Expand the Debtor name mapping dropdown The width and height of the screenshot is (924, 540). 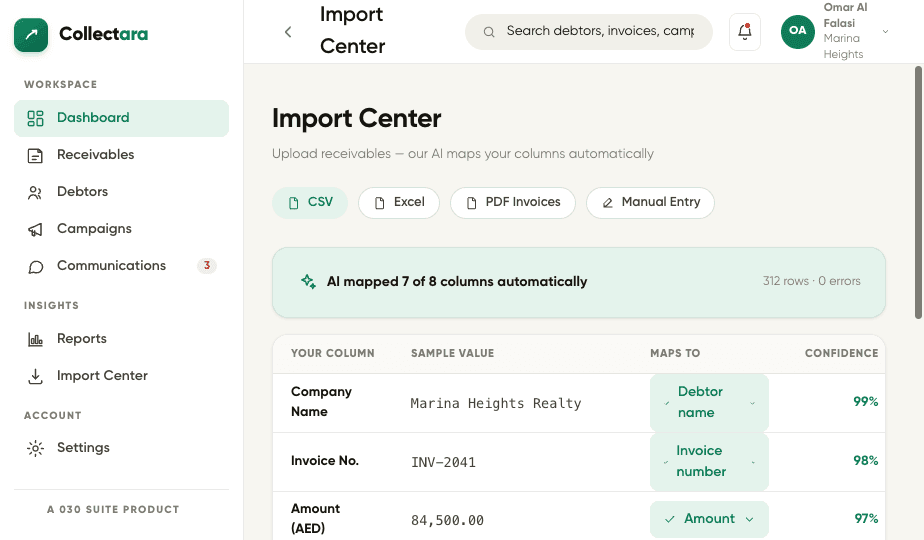(x=710, y=403)
